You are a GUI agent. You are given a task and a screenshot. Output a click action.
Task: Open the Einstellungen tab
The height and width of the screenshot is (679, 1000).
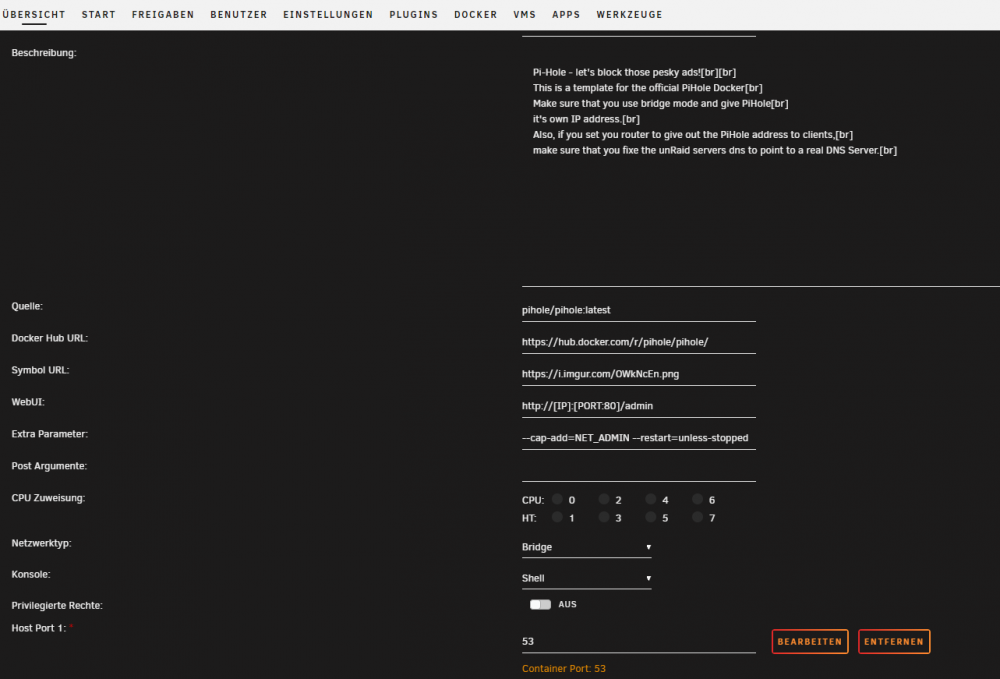point(328,14)
